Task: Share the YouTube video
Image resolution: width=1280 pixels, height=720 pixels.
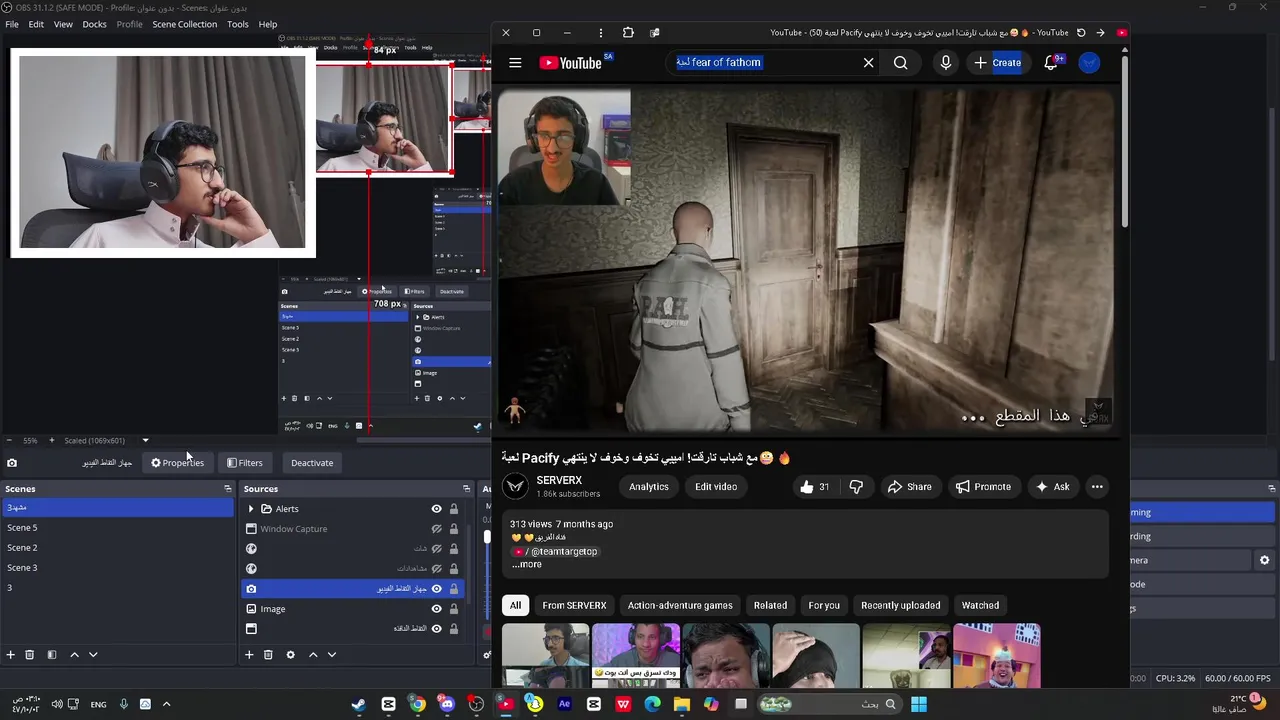Action: point(909,487)
